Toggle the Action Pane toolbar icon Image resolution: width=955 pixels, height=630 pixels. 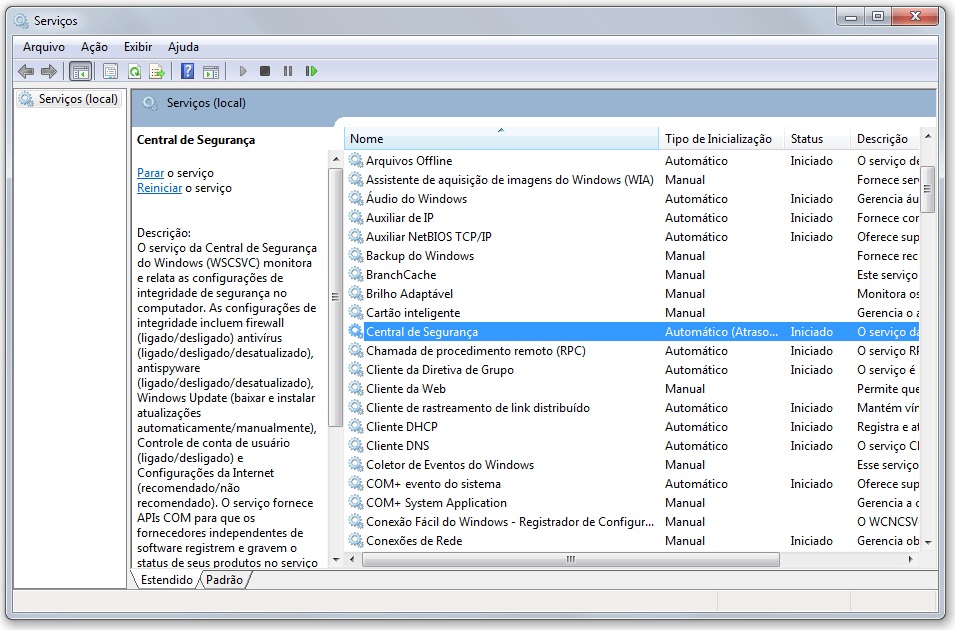(x=211, y=71)
